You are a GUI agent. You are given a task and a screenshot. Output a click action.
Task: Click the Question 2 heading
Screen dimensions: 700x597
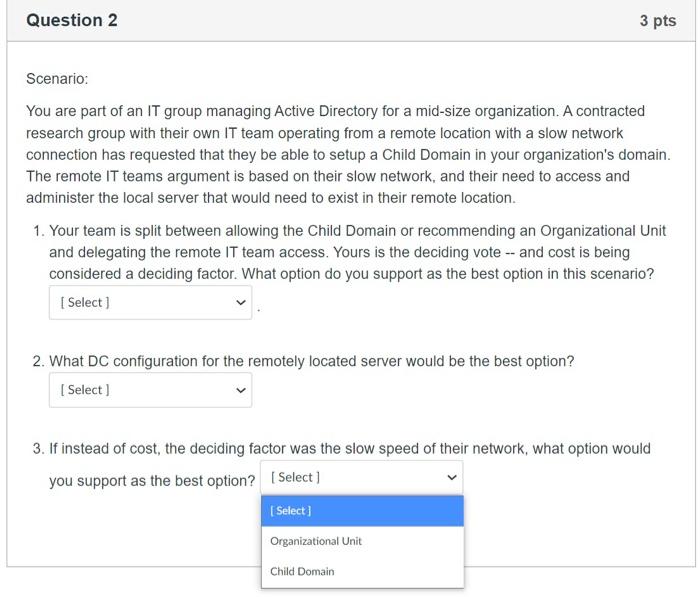pos(72,21)
